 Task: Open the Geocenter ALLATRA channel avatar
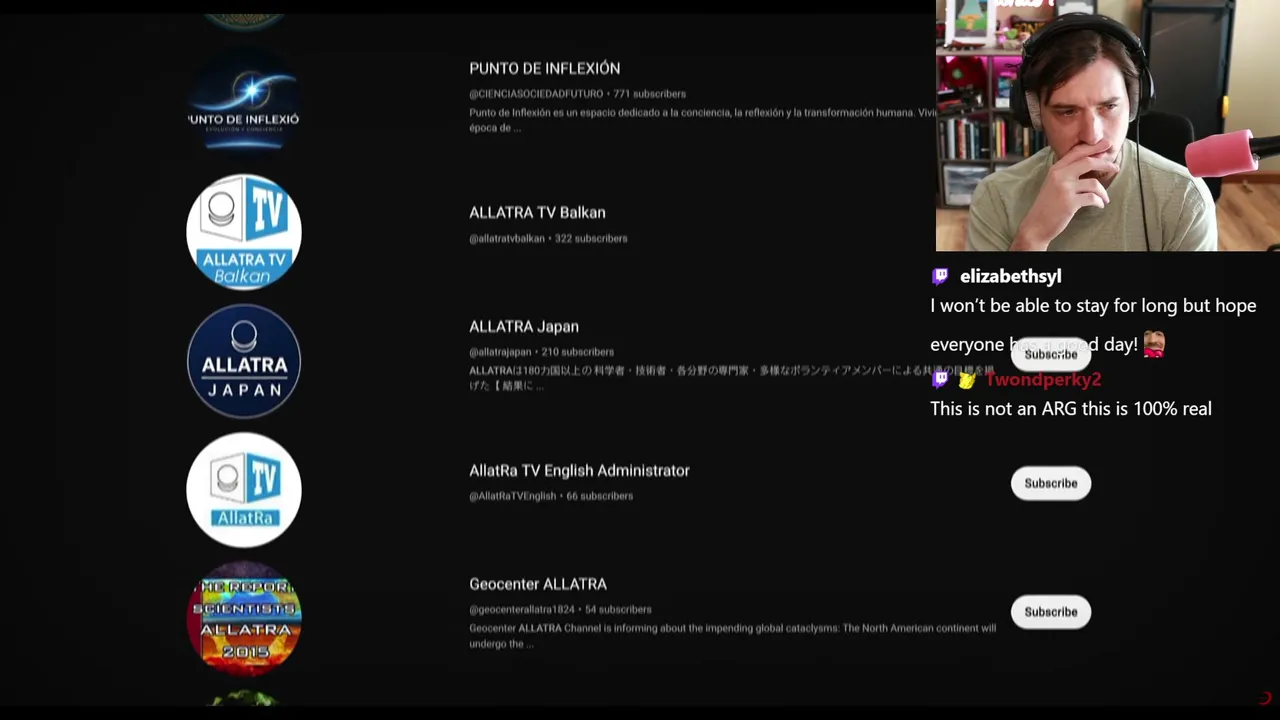[244, 618]
